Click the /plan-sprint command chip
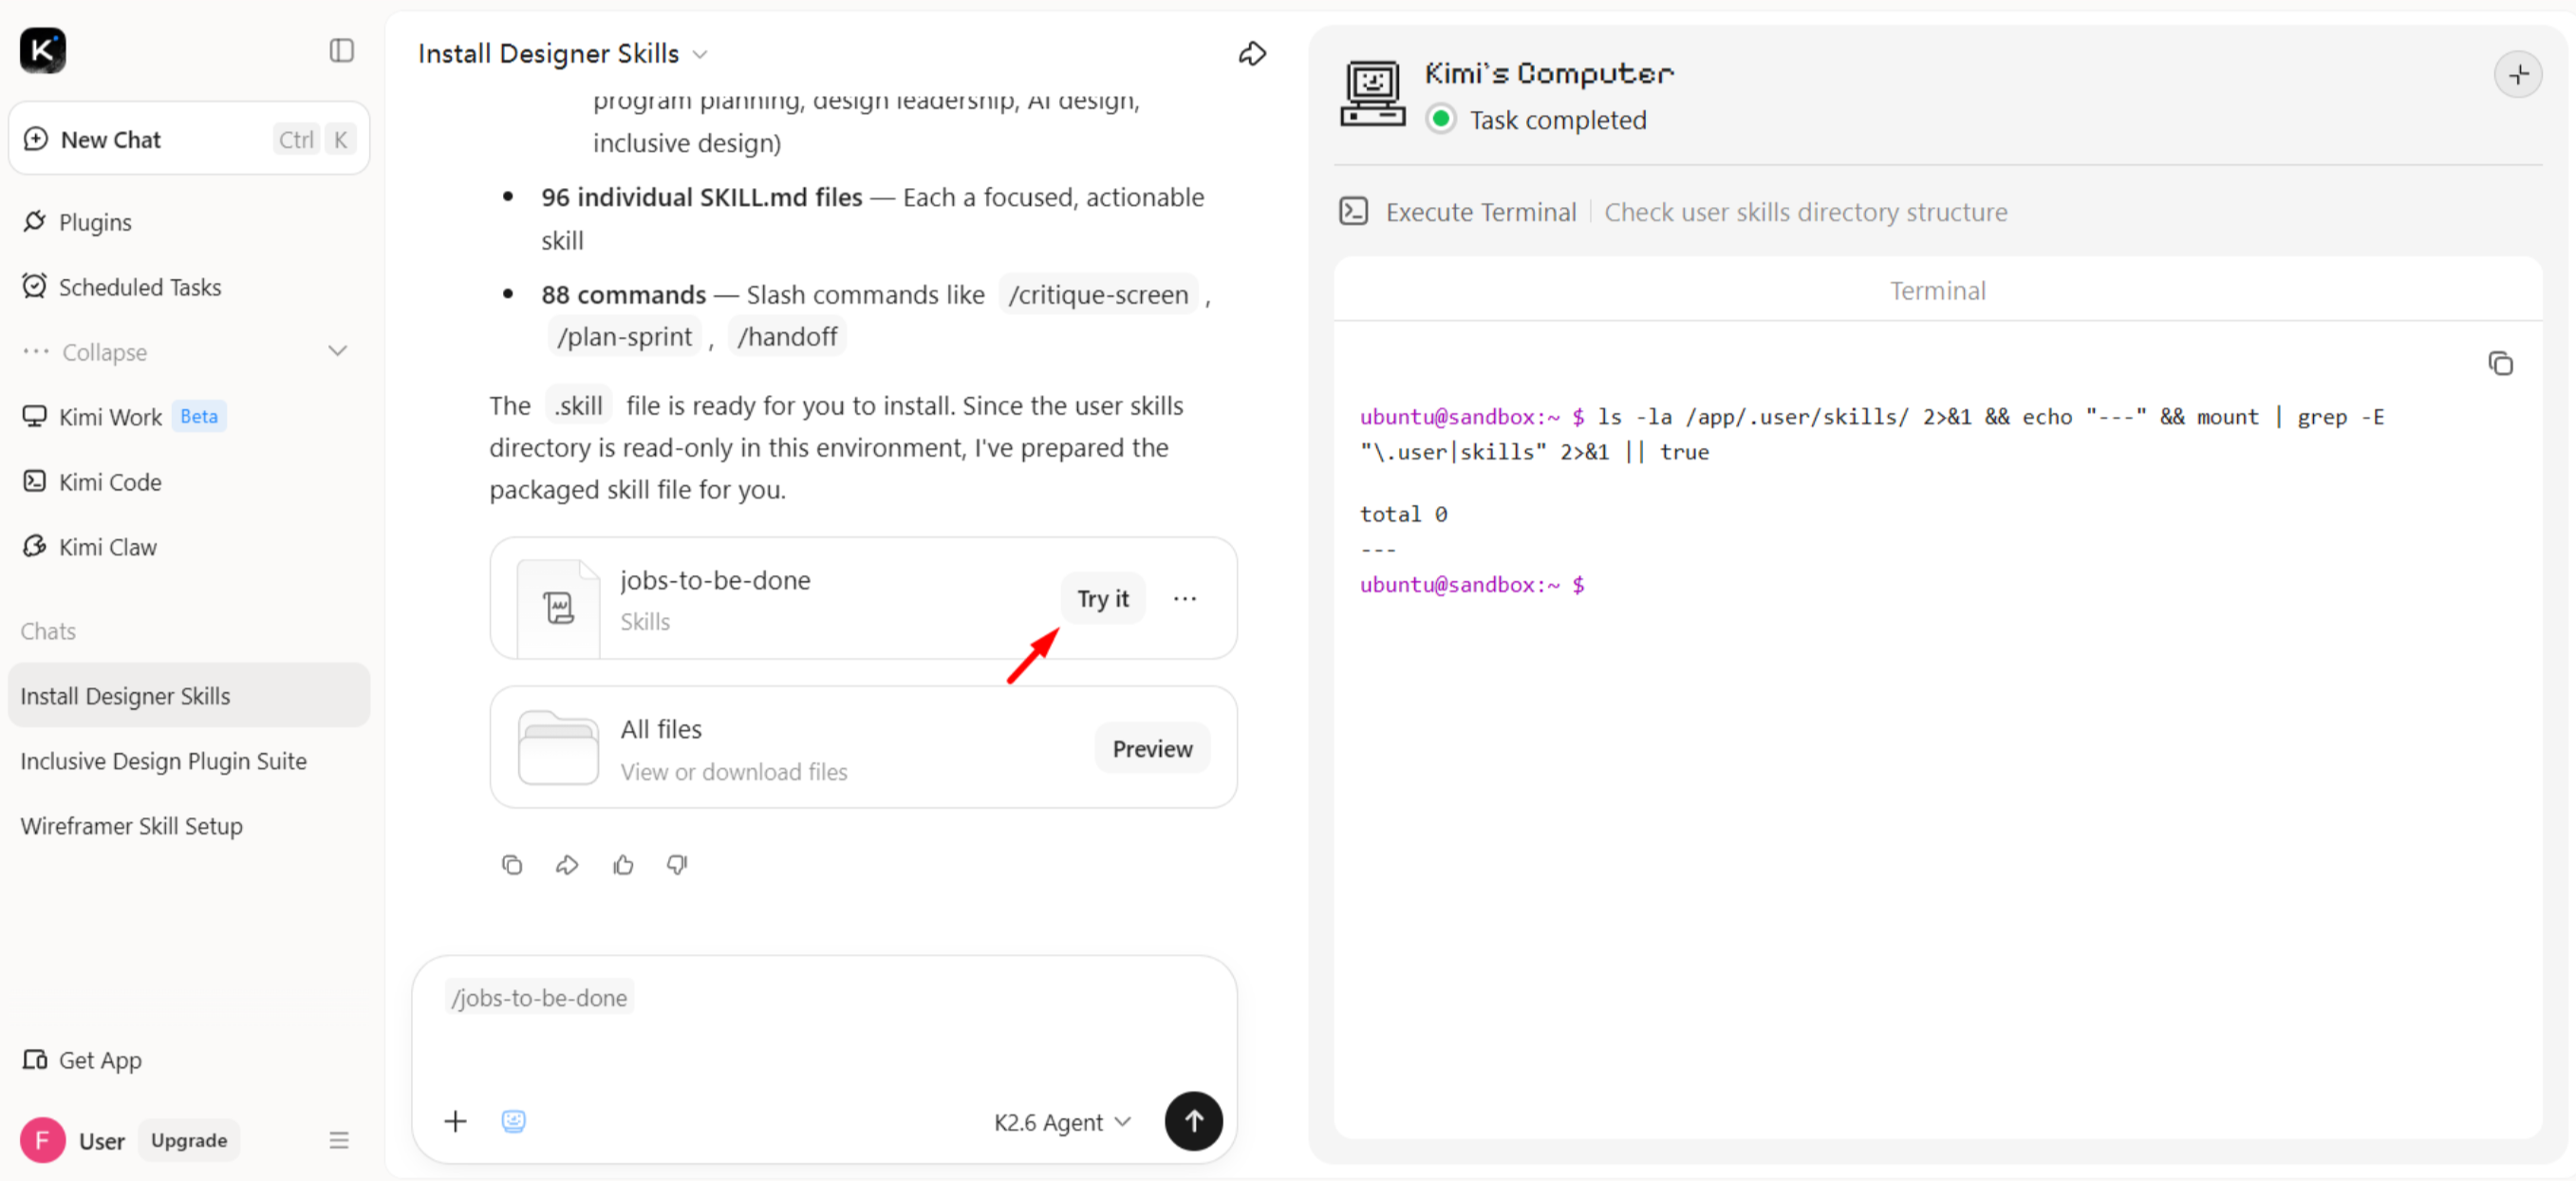The height and width of the screenshot is (1181, 2576). (624, 336)
